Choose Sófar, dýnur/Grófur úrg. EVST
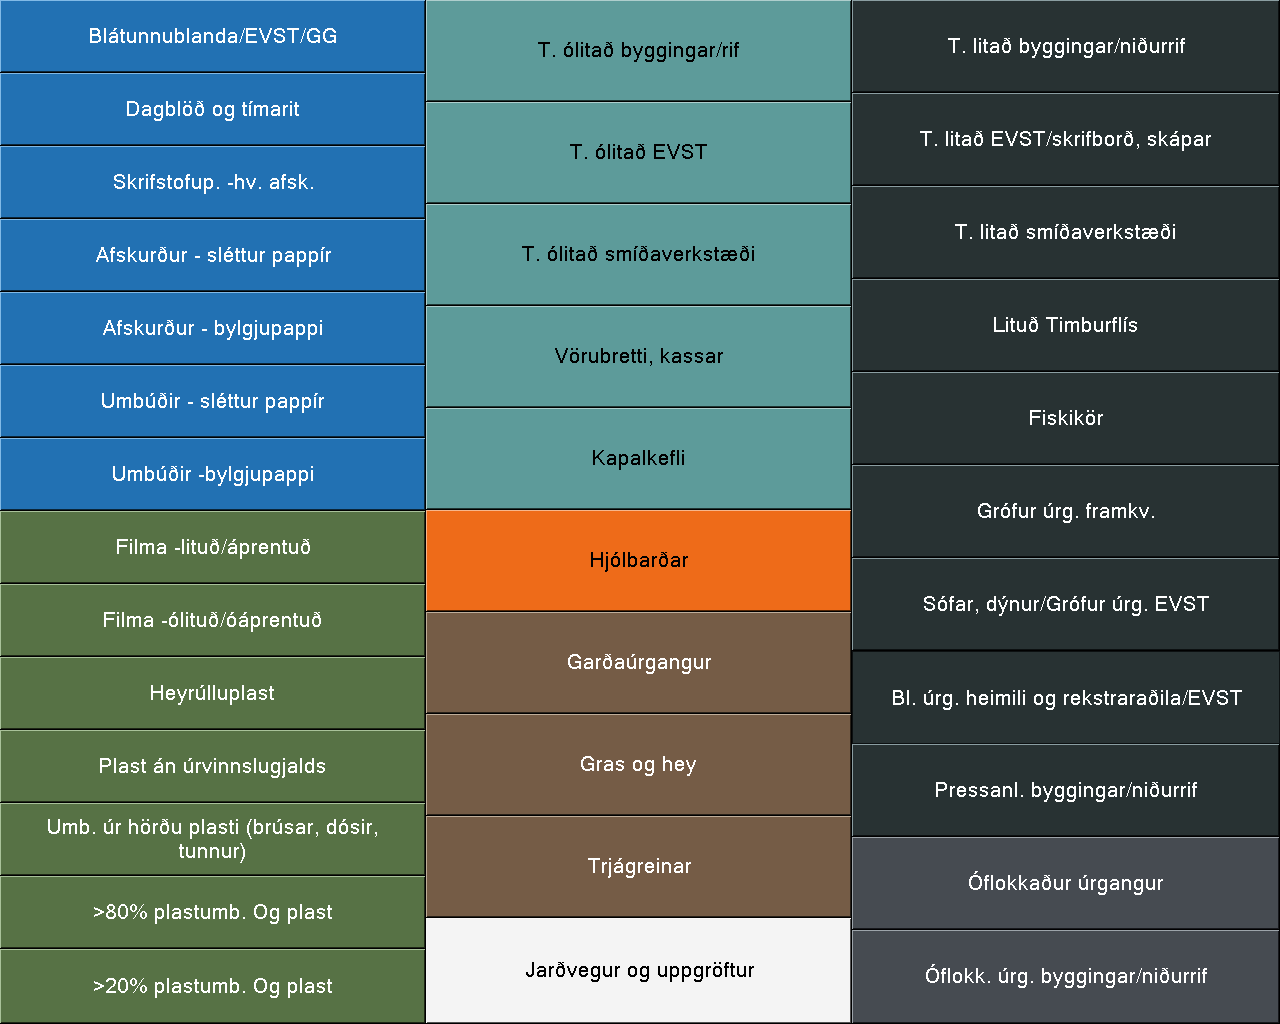This screenshot has width=1280, height=1024. coord(1065,604)
